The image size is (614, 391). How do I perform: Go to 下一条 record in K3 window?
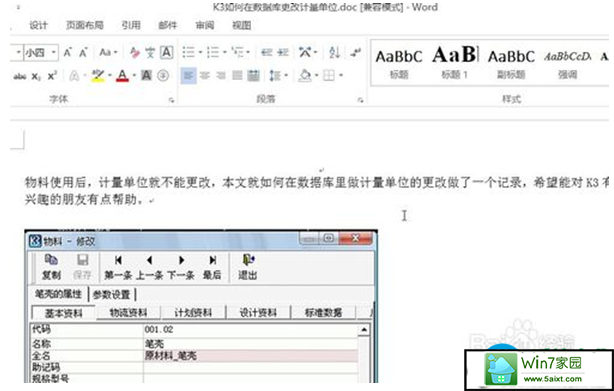coord(181,267)
